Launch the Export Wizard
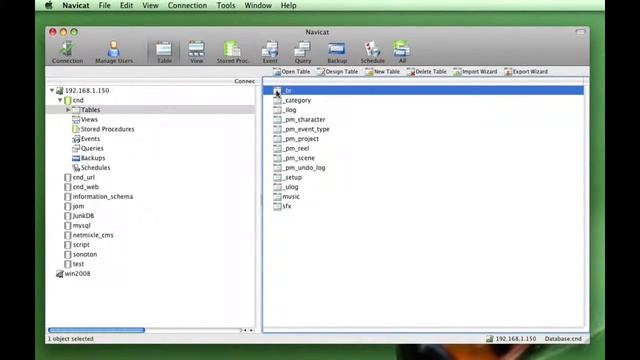640x360 pixels. point(526,72)
